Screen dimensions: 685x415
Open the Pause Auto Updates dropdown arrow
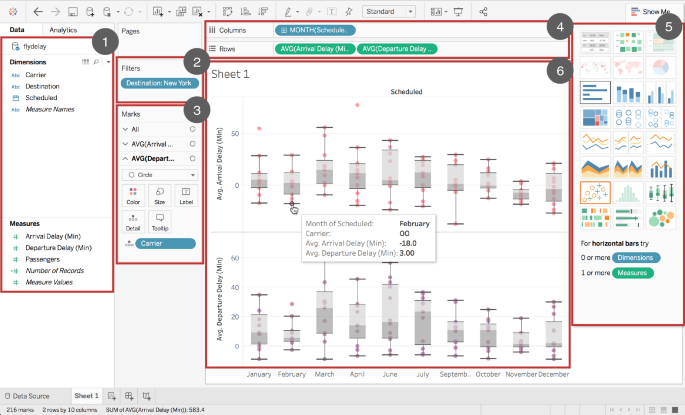pyautogui.click(x=118, y=12)
